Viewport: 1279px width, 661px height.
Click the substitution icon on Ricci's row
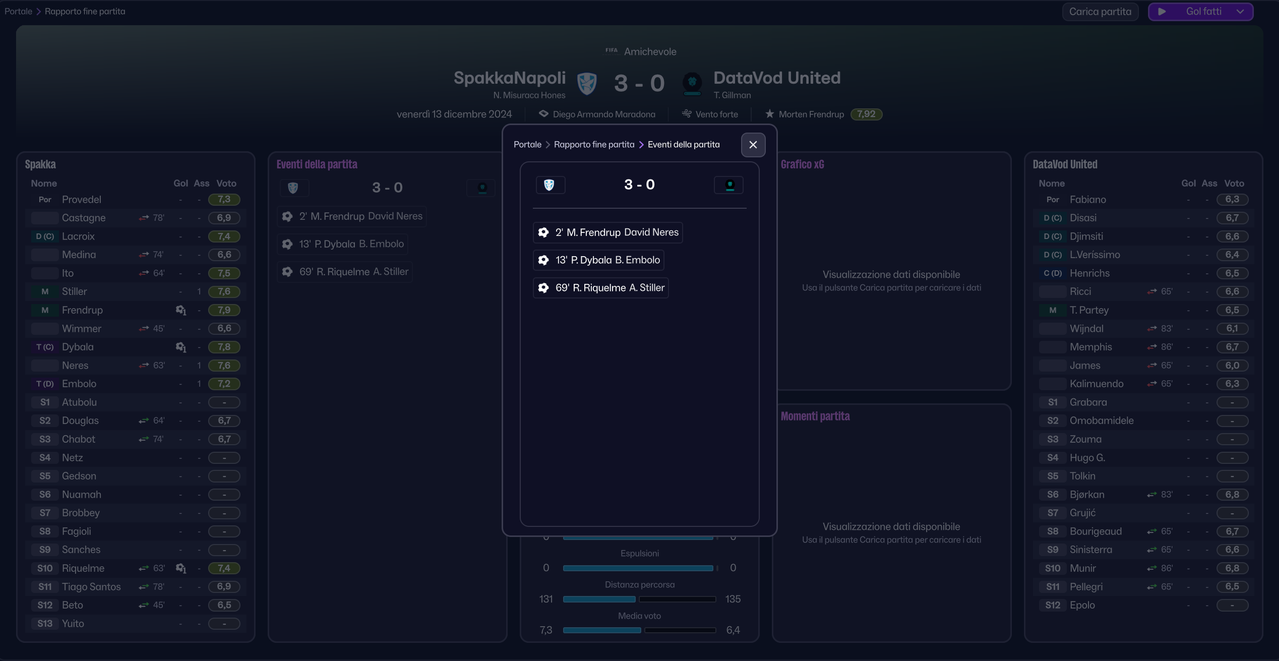pos(1152,292)
